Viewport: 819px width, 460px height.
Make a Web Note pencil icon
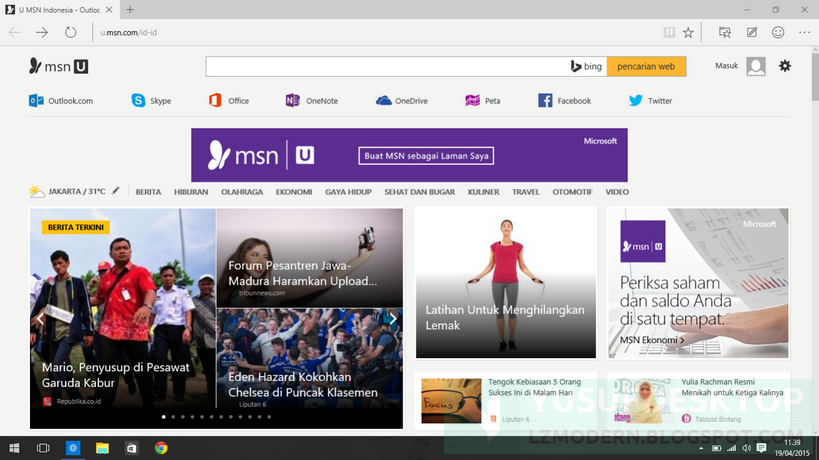752,32
